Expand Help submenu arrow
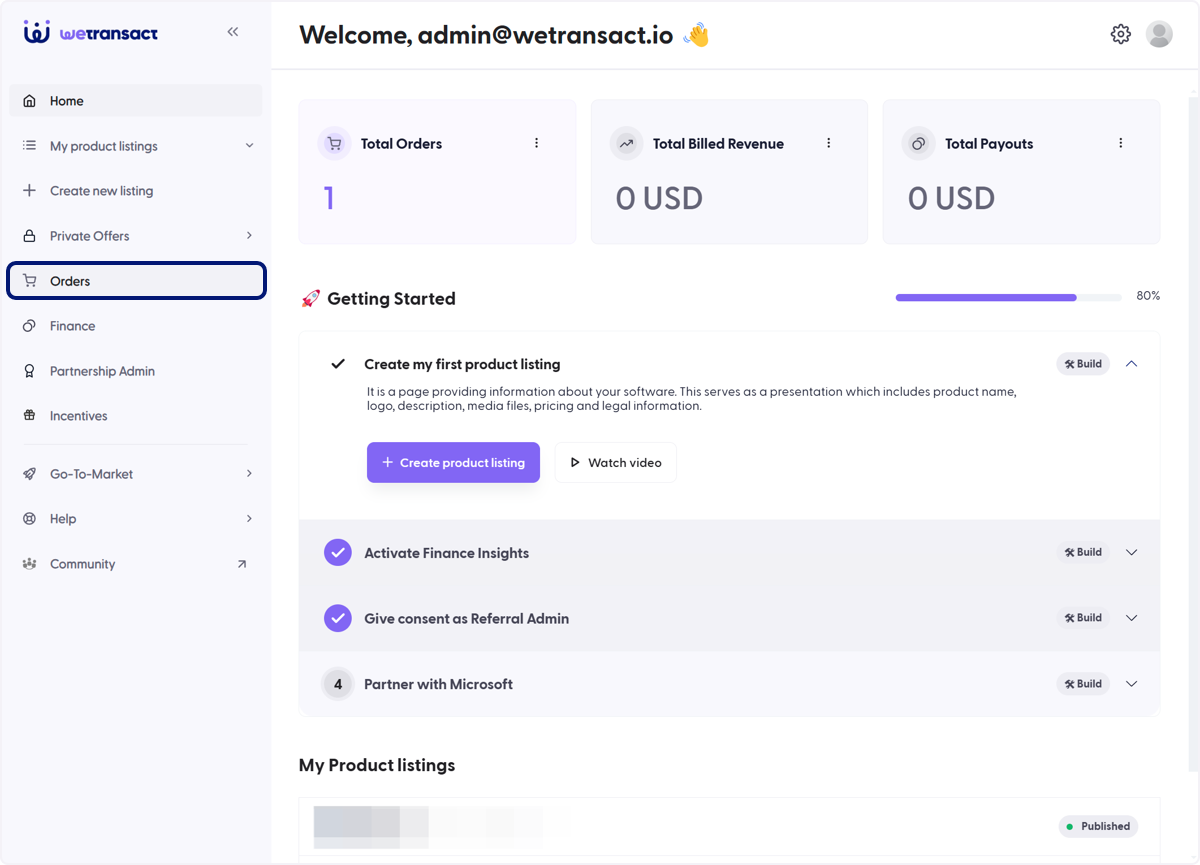Image resolution: width=1200 pixels, height=865 pixels. 249,519
